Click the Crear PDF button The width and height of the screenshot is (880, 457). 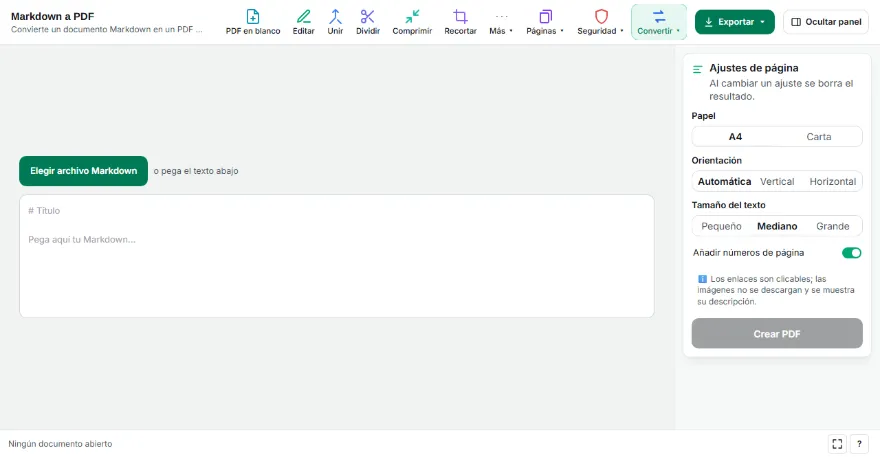(777, 333)
